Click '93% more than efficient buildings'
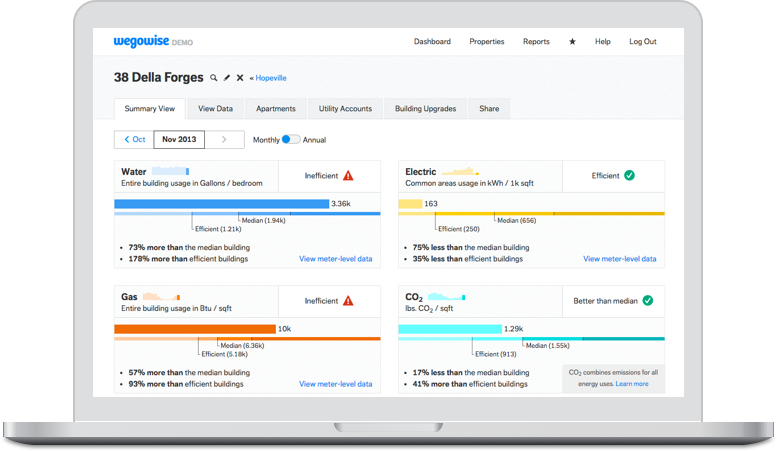The height and width of the screenshot is (451, 777). click(x=186, y=384)
